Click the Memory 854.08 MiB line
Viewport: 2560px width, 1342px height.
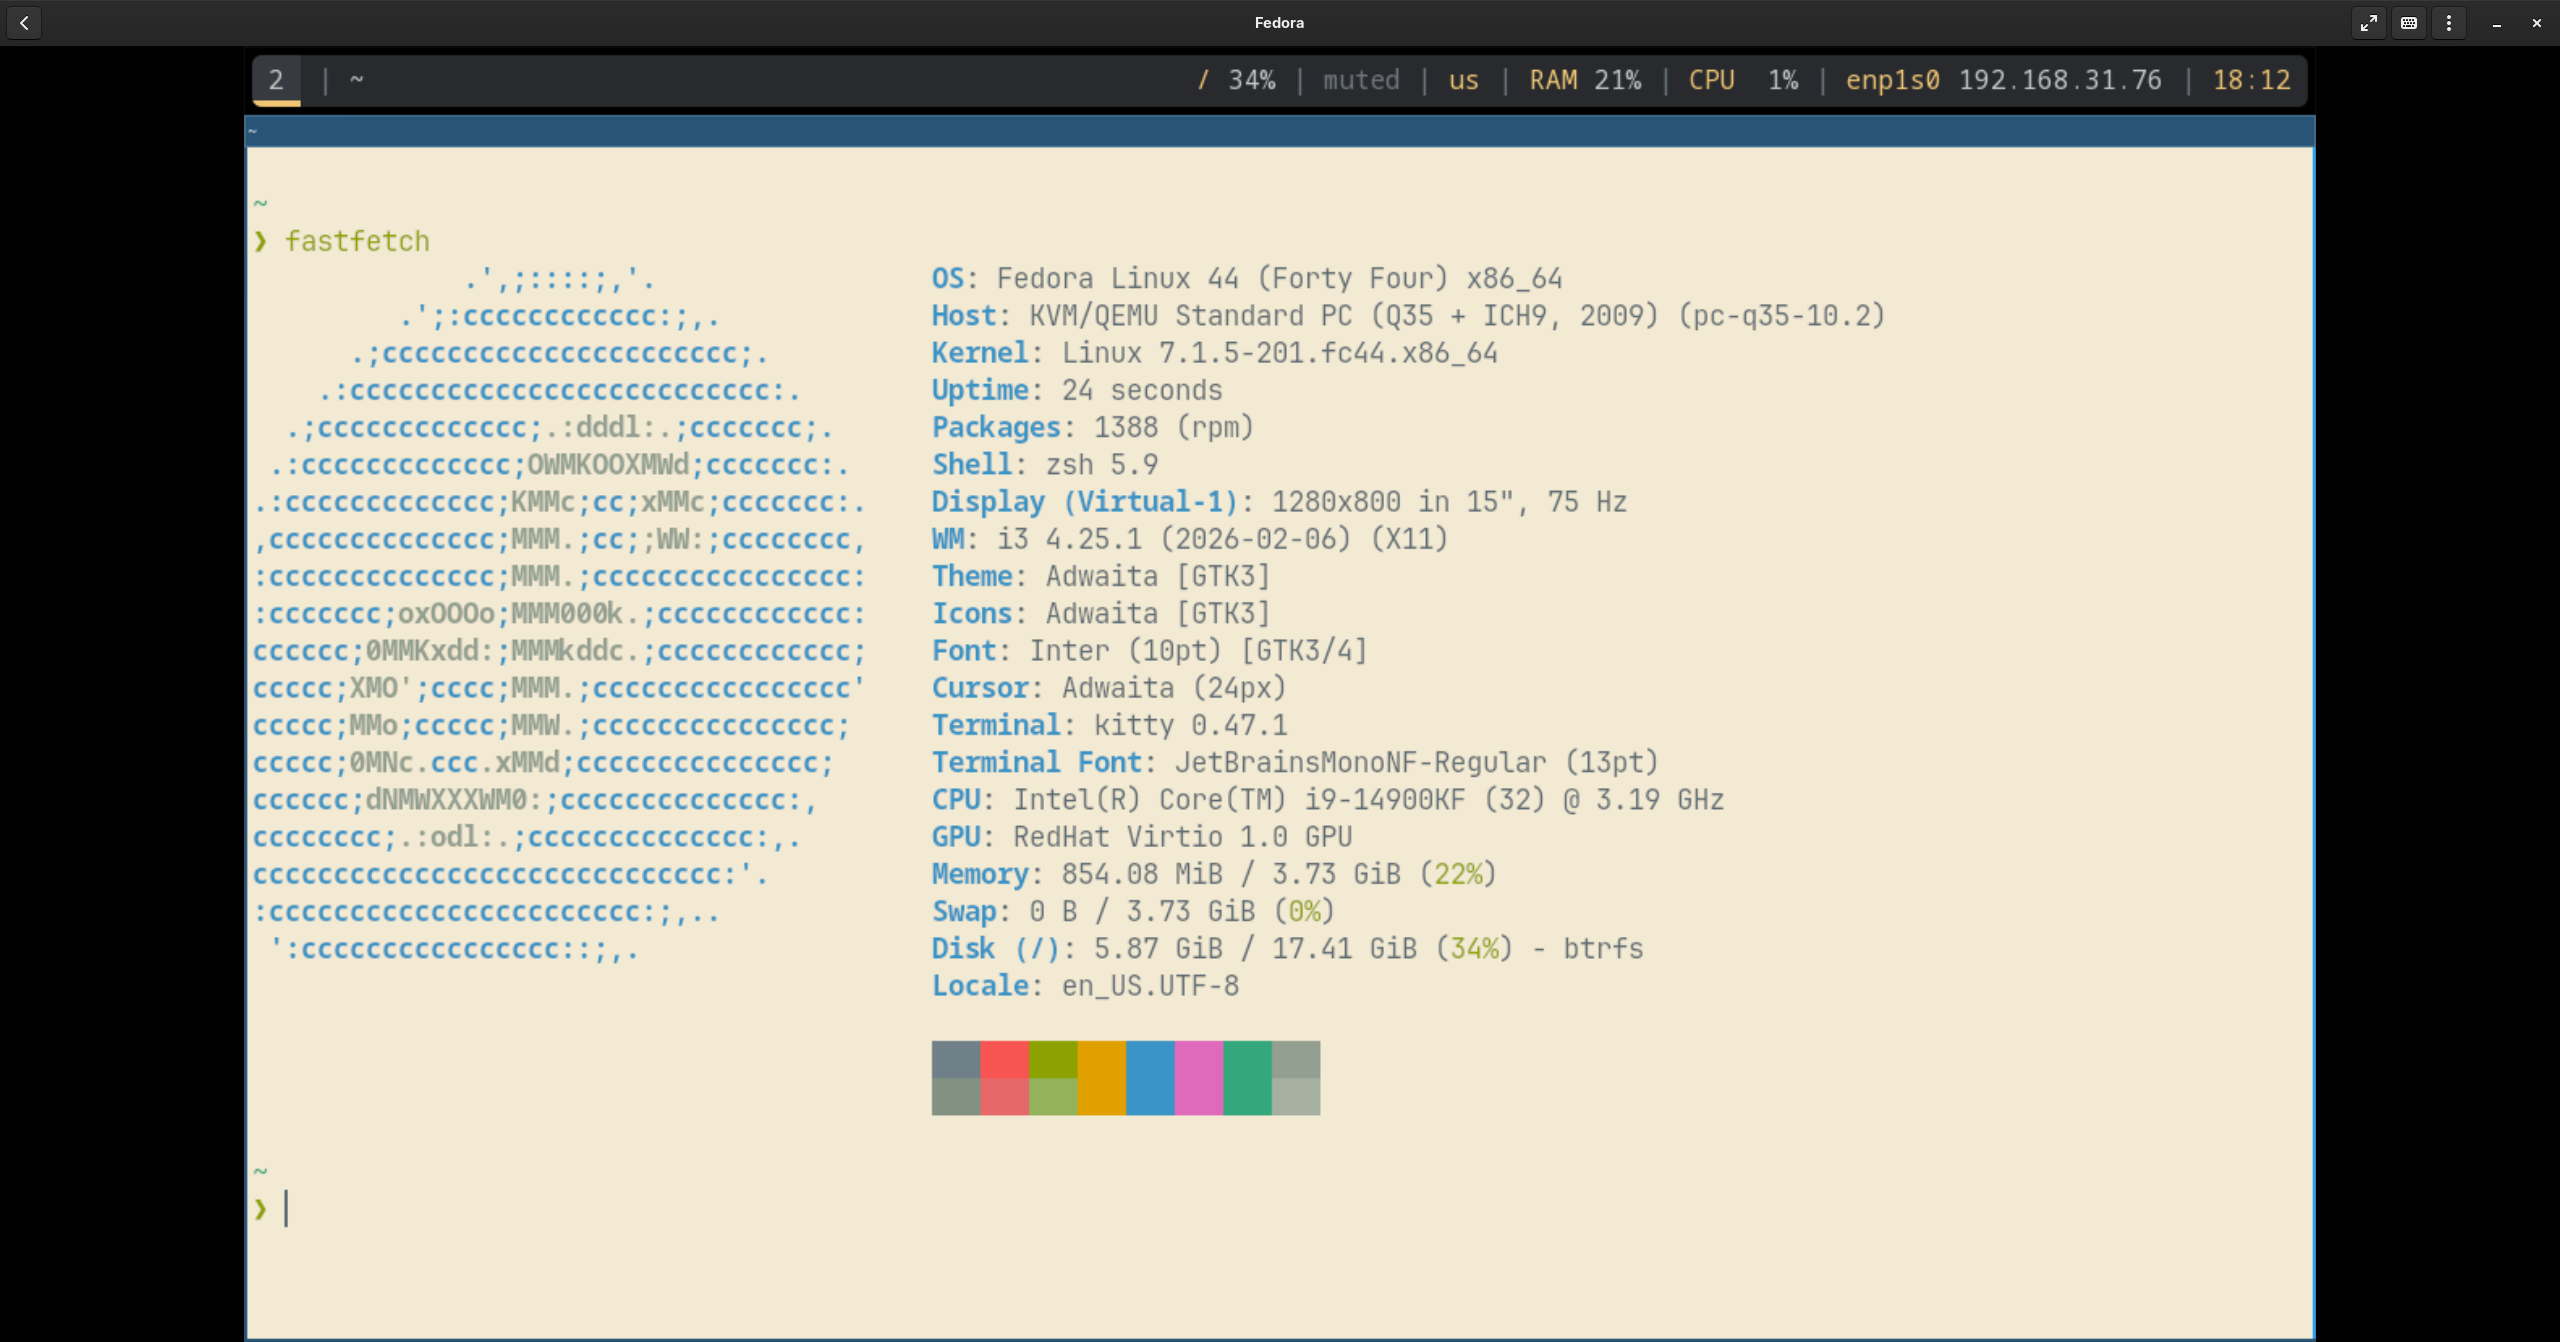coord(1214,874)
